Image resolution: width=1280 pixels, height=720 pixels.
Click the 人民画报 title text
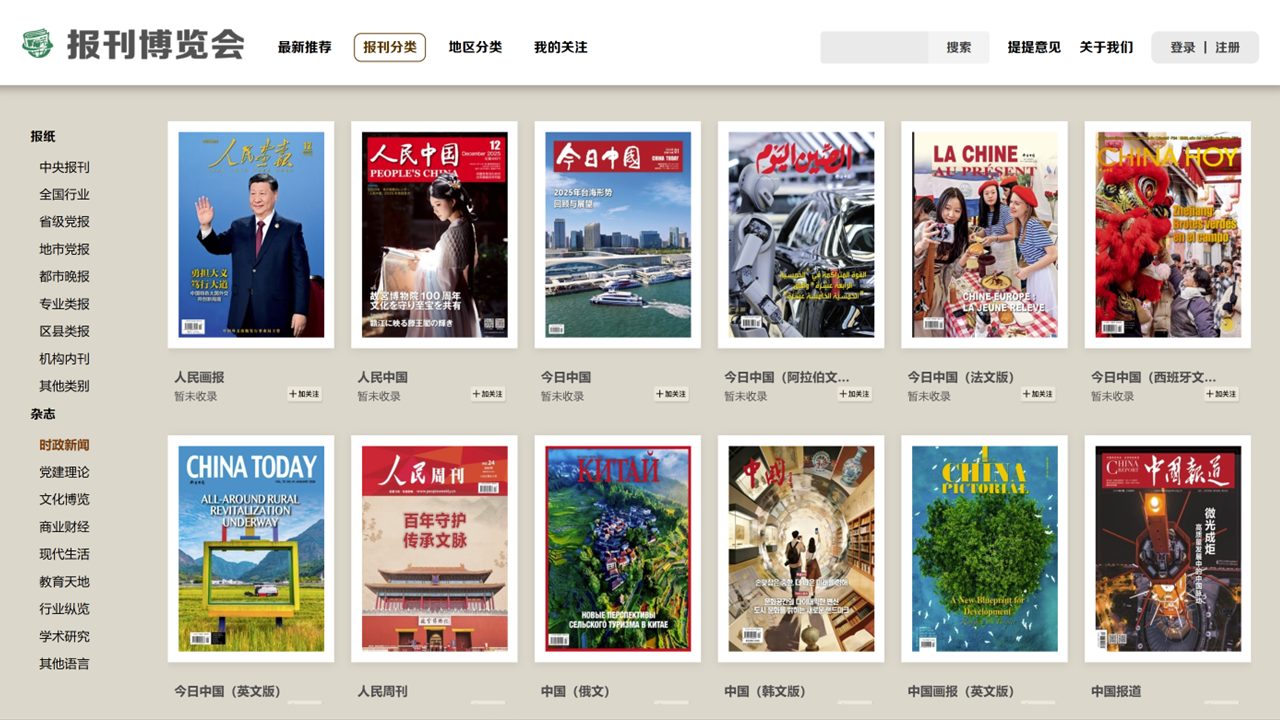click(x=199, y=377)
